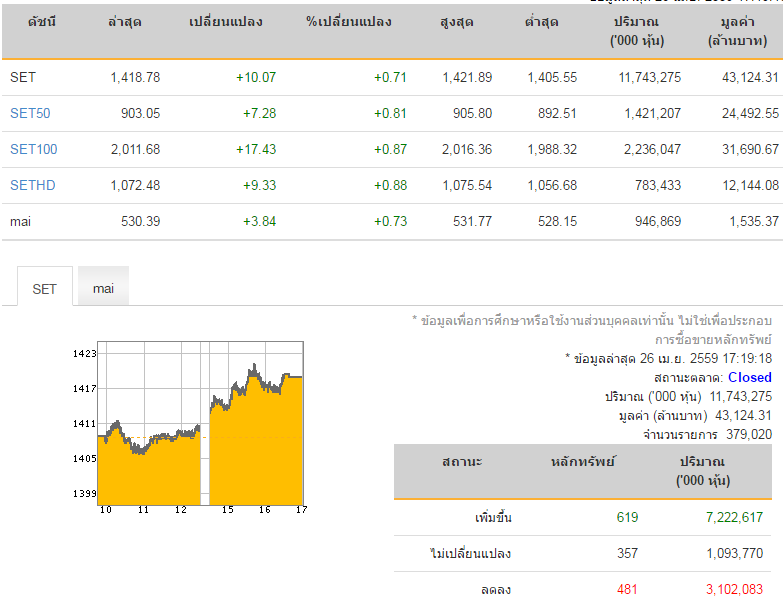Click the mai row name in the index table
Viewport: 783px width, 600px height.
pyautogui.click(x=21, y=221)
